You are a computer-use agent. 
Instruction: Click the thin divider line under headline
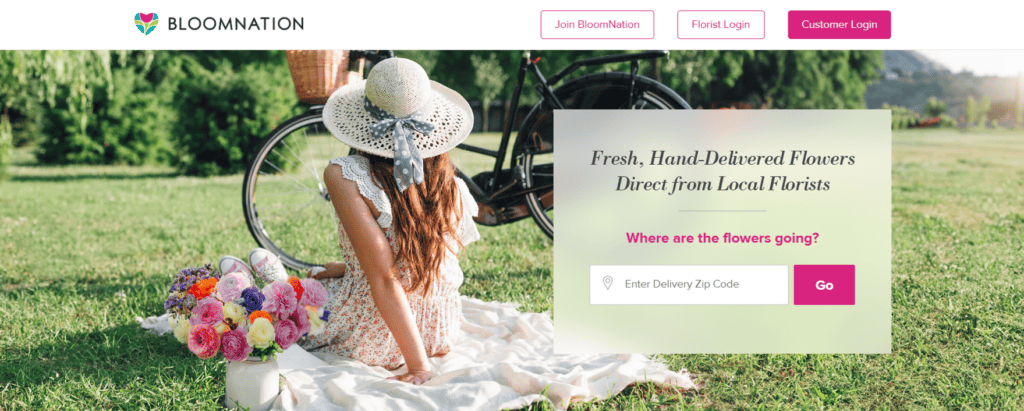722,211
